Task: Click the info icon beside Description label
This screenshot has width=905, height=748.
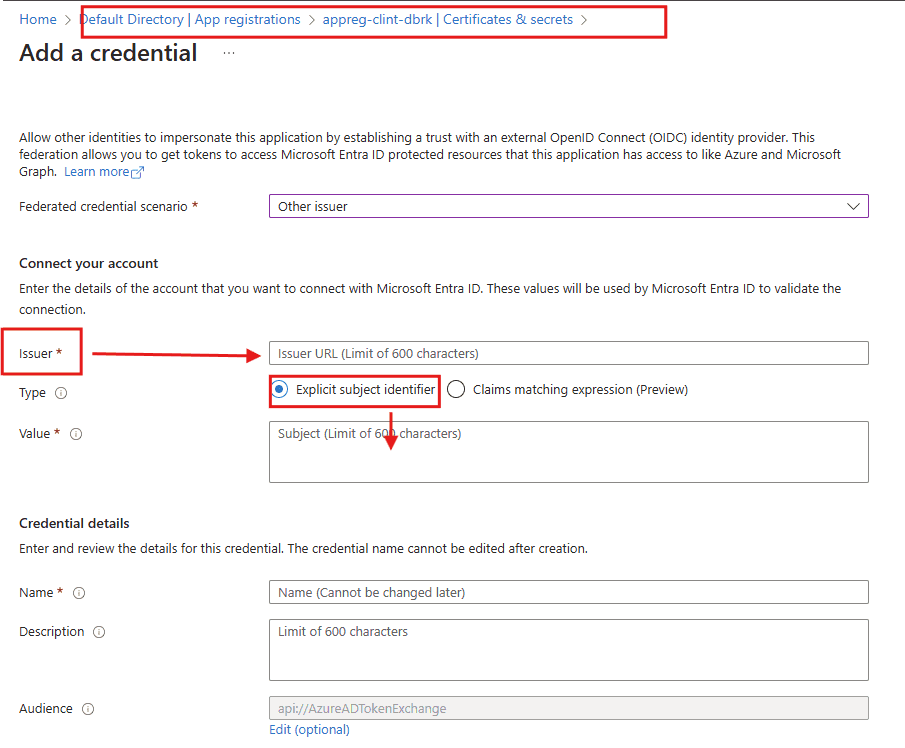Action: pyautogui.click(x=99, y=632)
